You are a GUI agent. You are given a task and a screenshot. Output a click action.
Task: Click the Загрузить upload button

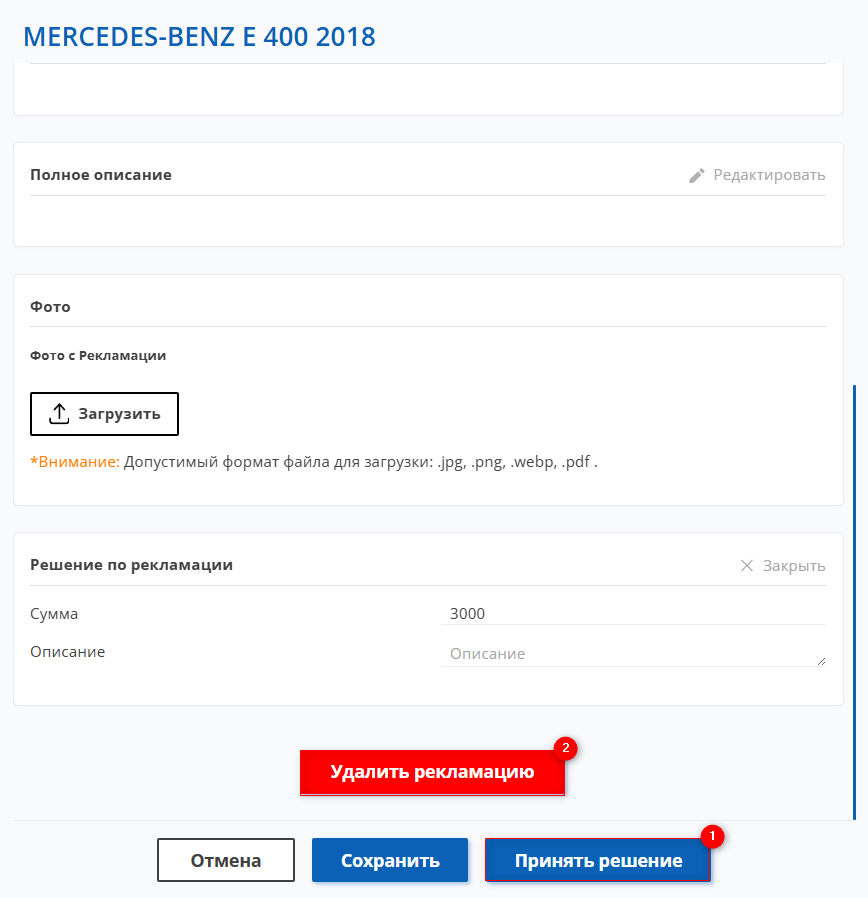point(104,414)
